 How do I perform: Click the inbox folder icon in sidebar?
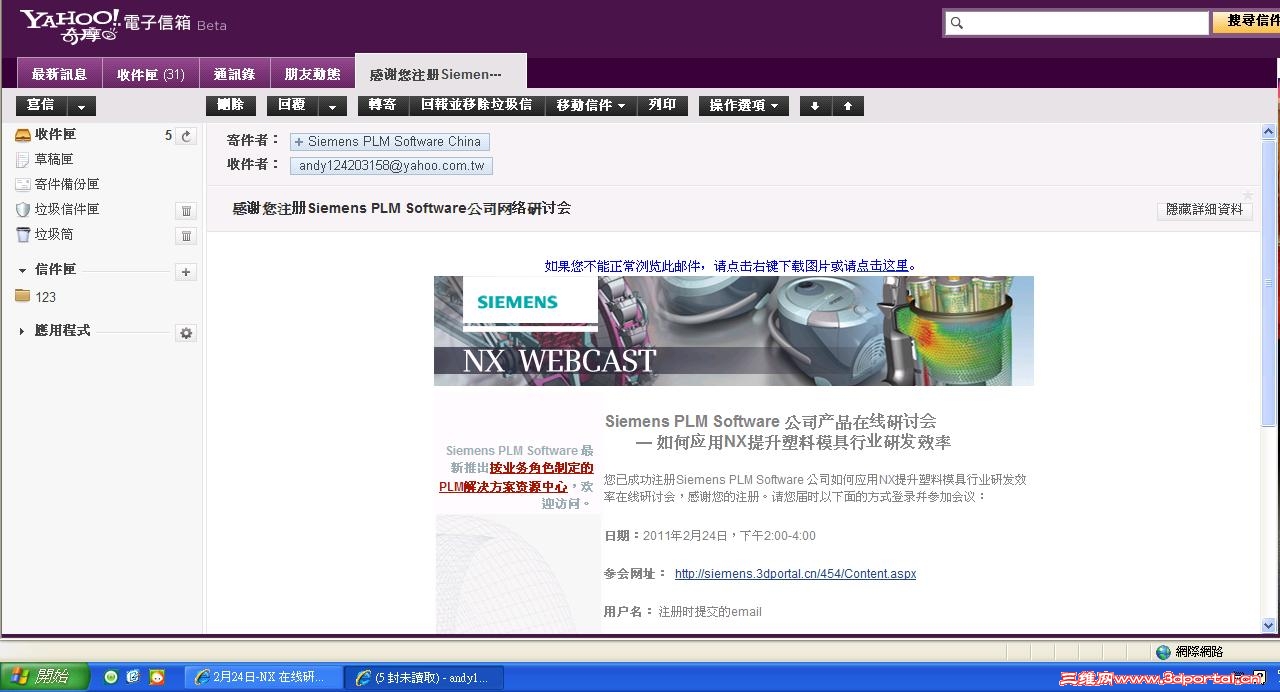point(23,135)
